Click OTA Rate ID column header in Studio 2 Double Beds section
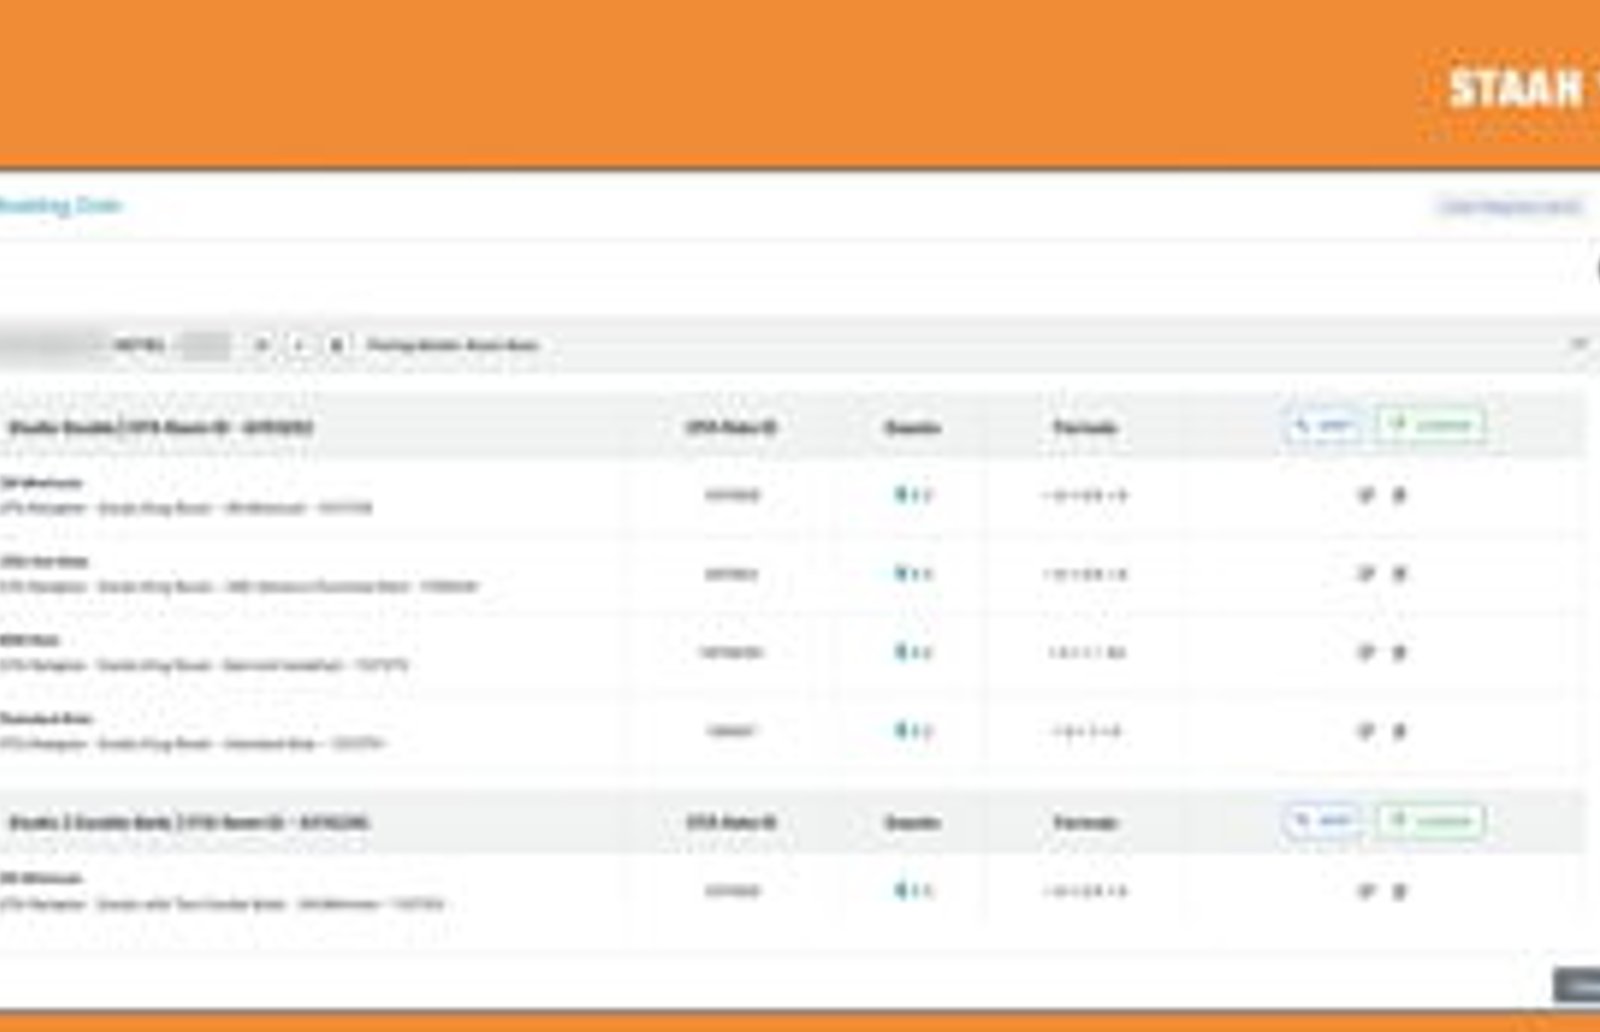 [x=731, y=823]
